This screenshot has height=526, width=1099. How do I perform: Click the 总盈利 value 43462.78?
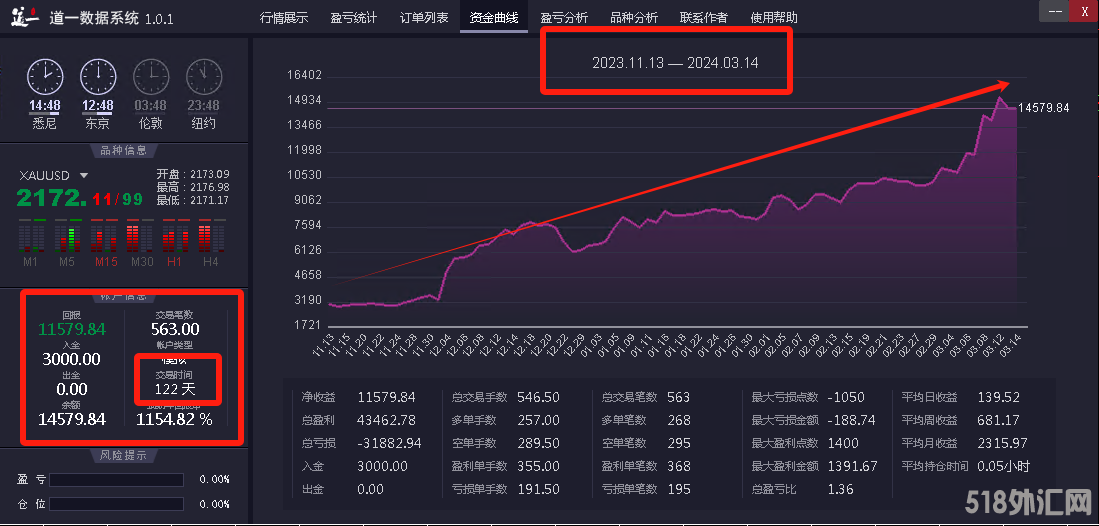pyautogui.click(x=386, y=421)
